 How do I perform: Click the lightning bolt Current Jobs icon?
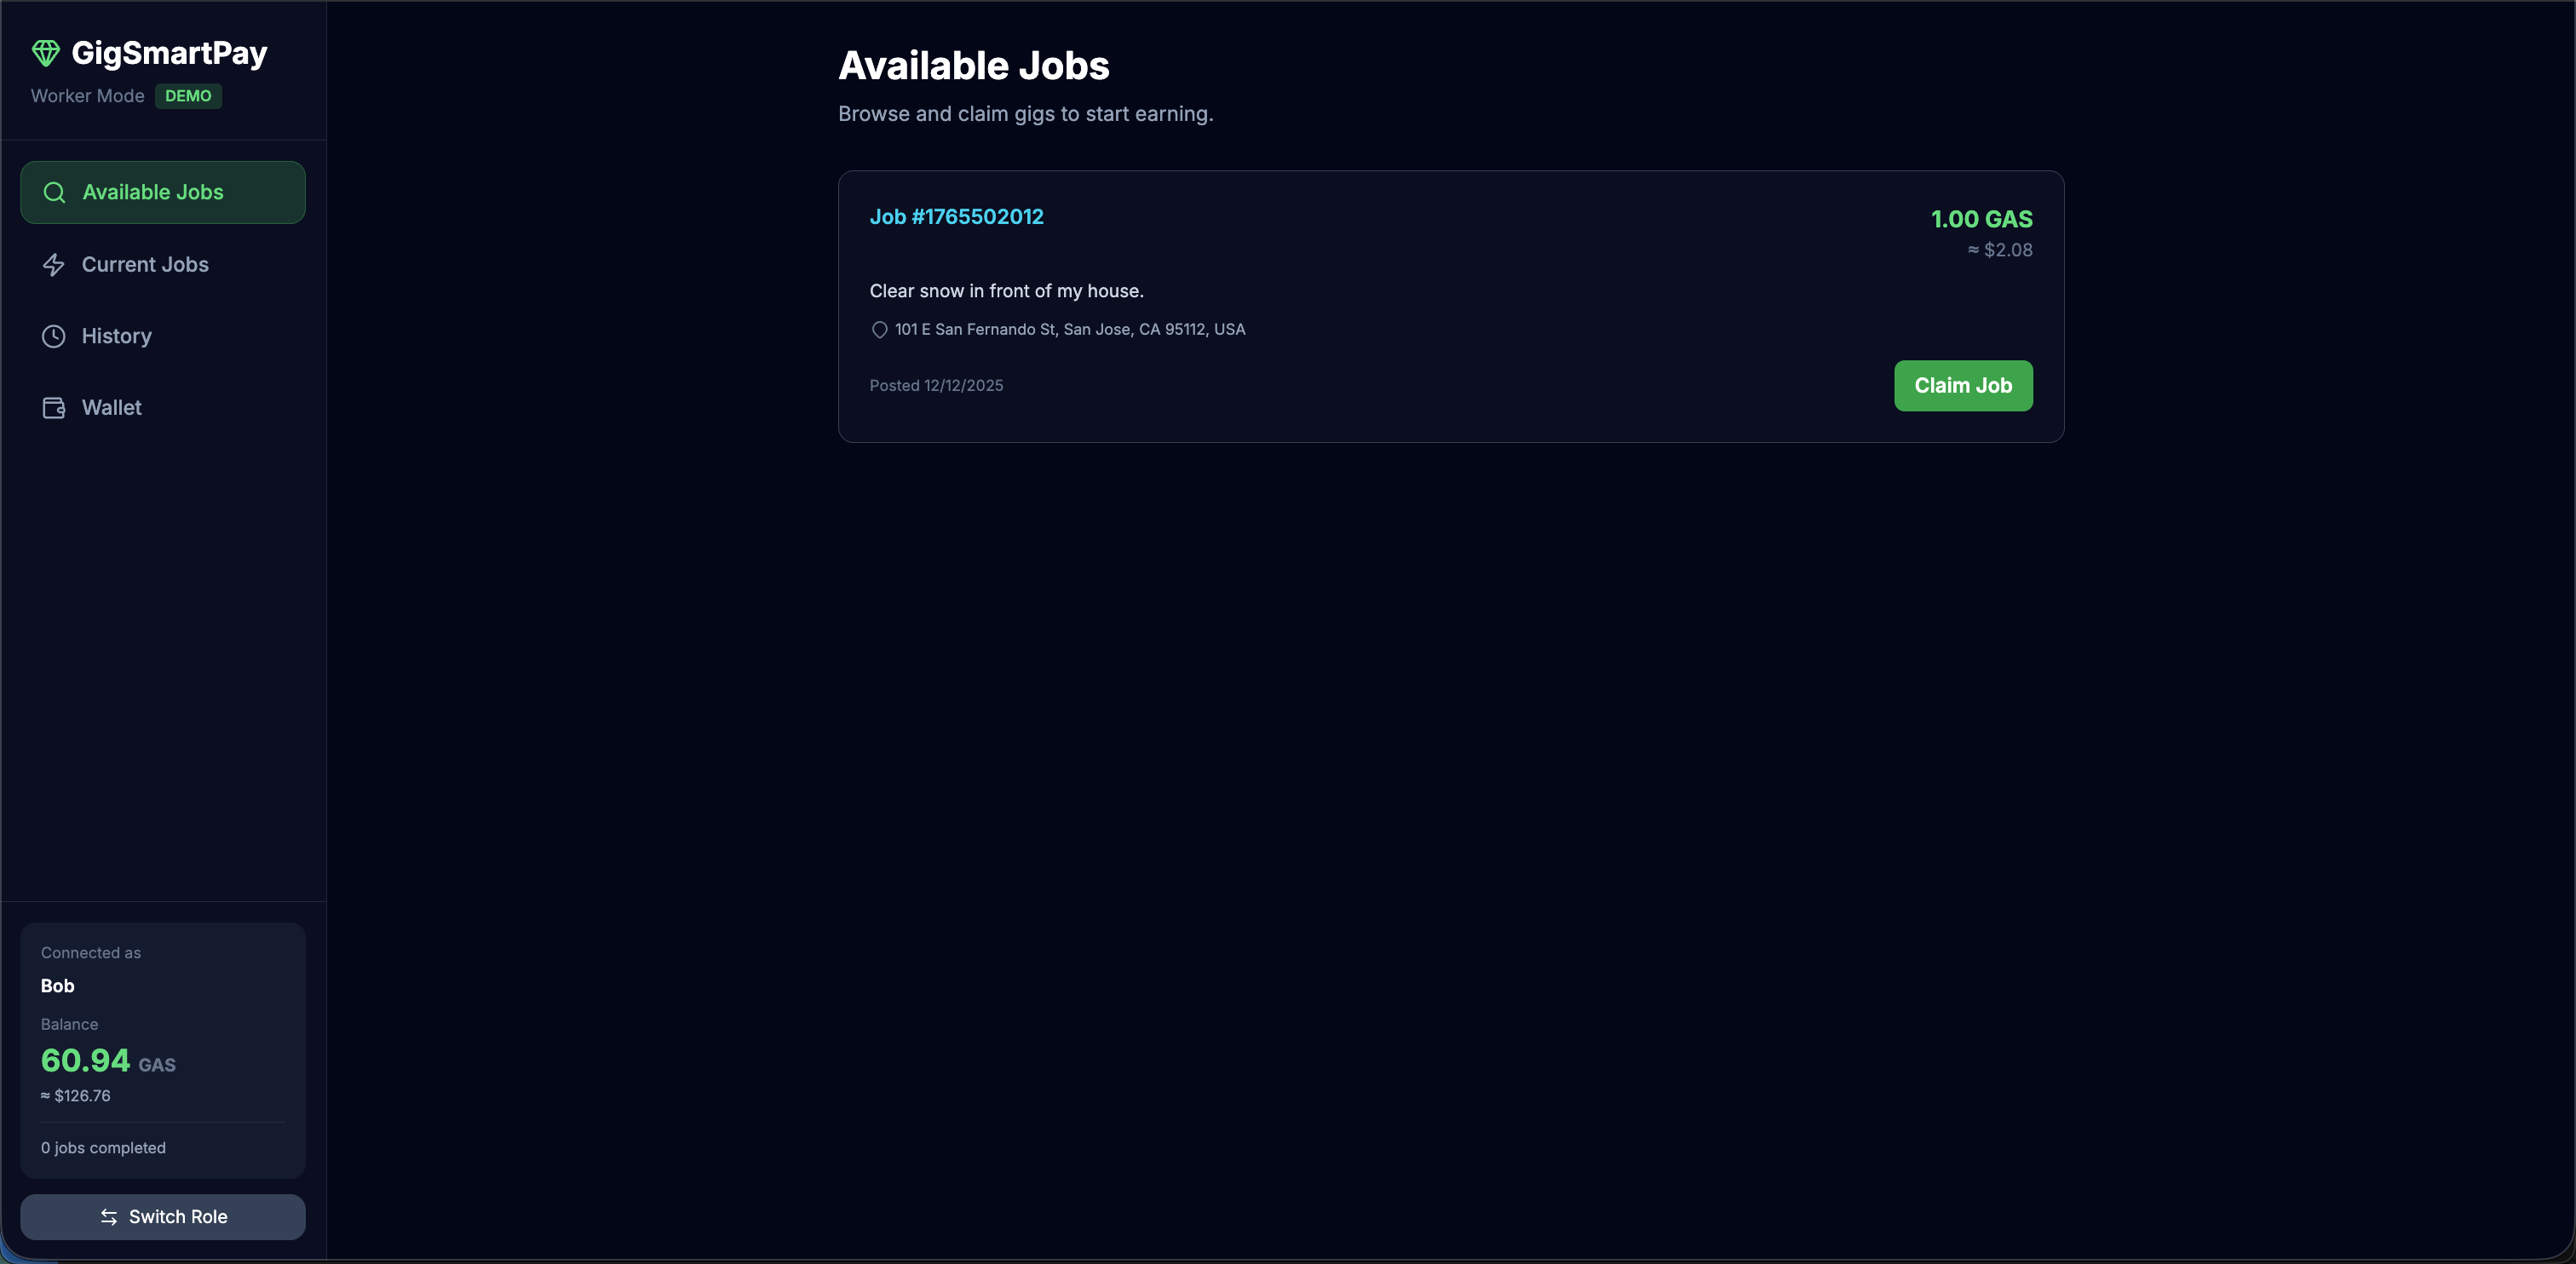click(54, 265)
